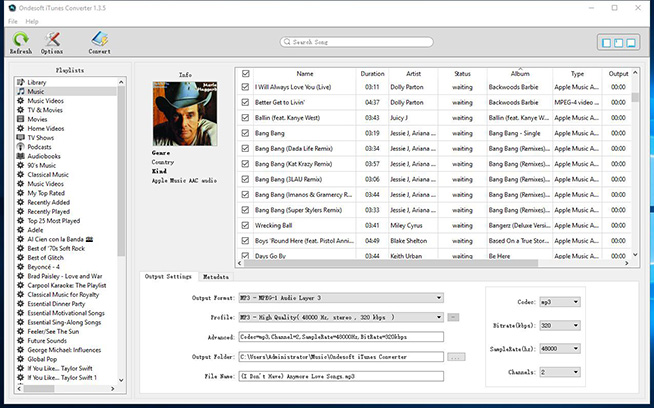Click the song list vertical scrollbar
This screenshot has width=654, height=408.
[635, 97]
